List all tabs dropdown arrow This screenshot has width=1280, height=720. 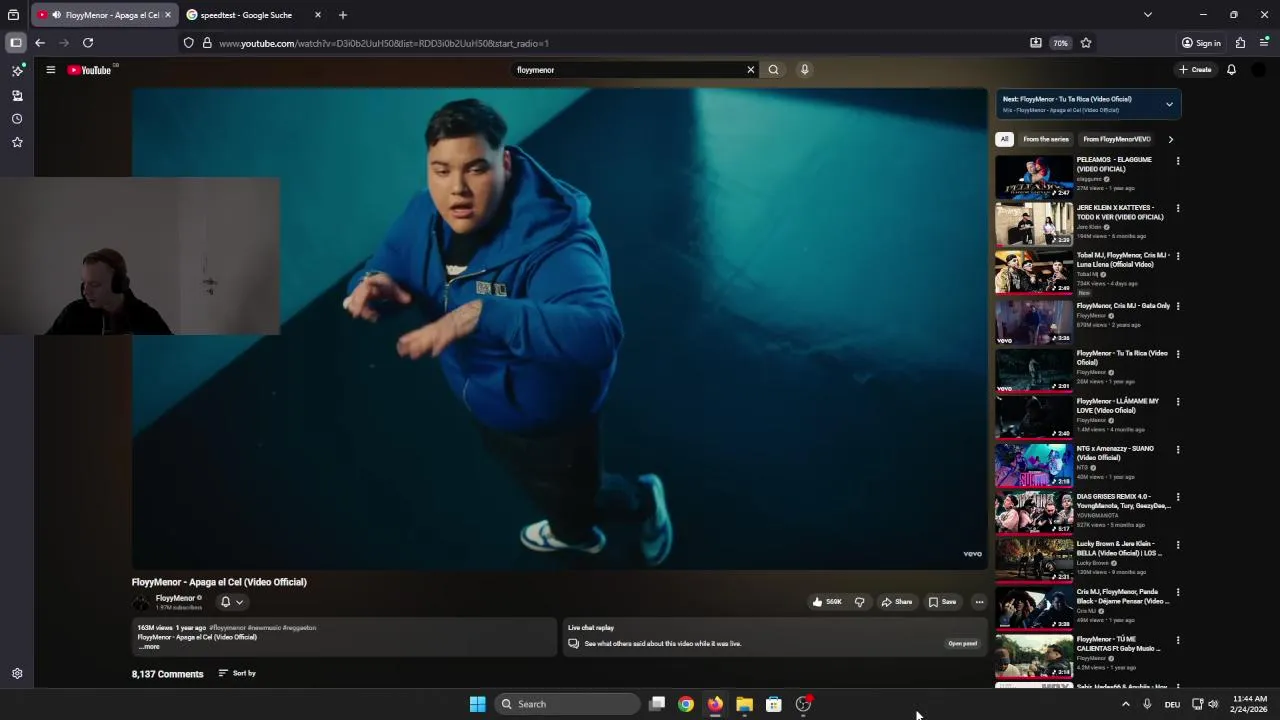click(1147, 15)
